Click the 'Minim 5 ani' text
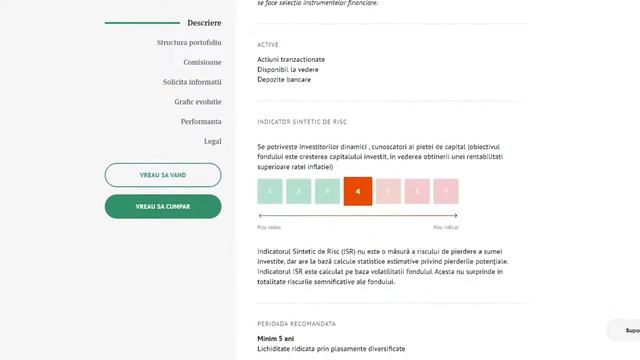This screenshot has height=360, width=640. (276, 338)
